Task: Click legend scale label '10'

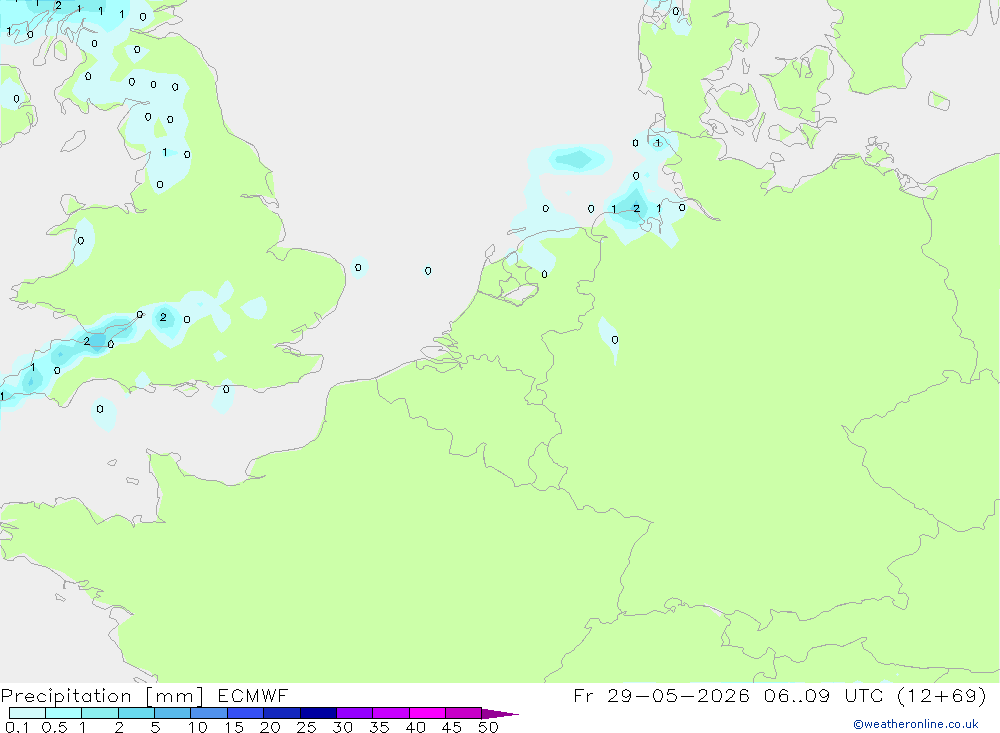Action: coord(198,727)
